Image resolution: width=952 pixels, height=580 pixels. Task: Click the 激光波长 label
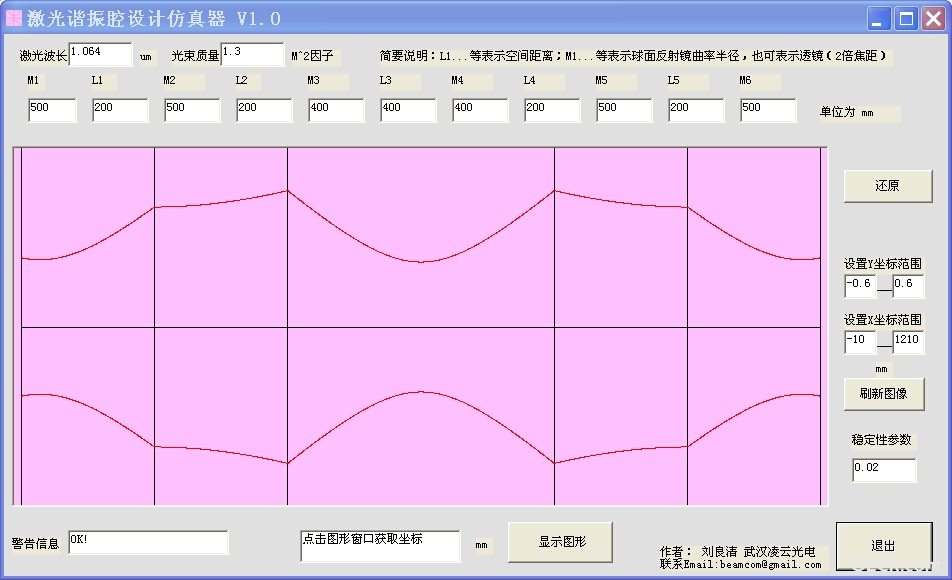coord(43,56)
